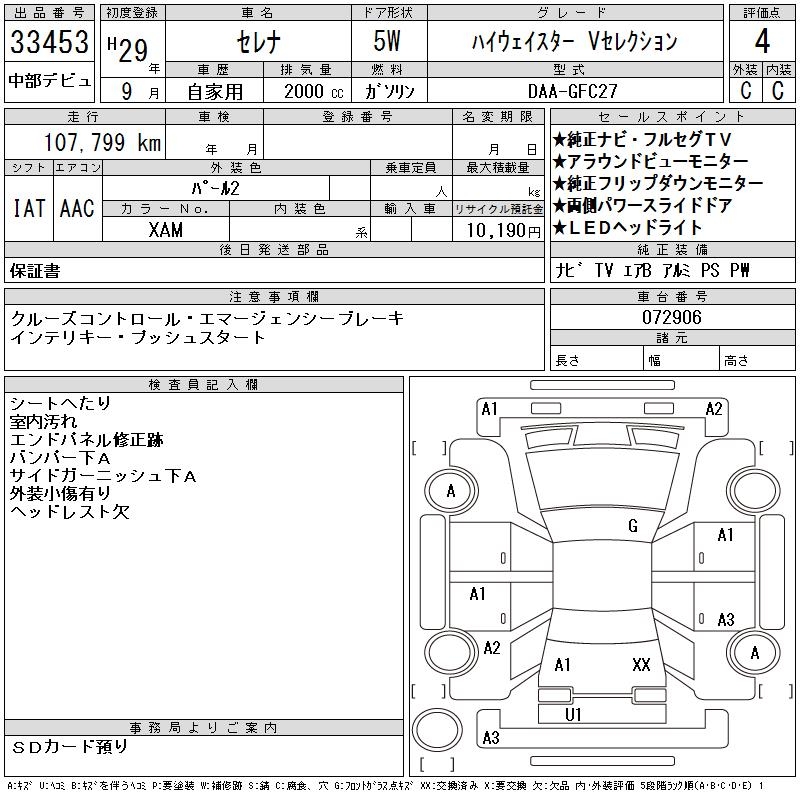
Task: Select the sales point アラウンドビューモニター
Action: click(x=651, y=162)
